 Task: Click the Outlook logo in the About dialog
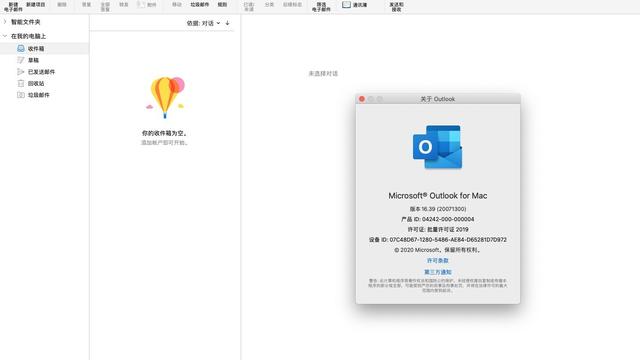pyautogui.click(x=438, y=147)
